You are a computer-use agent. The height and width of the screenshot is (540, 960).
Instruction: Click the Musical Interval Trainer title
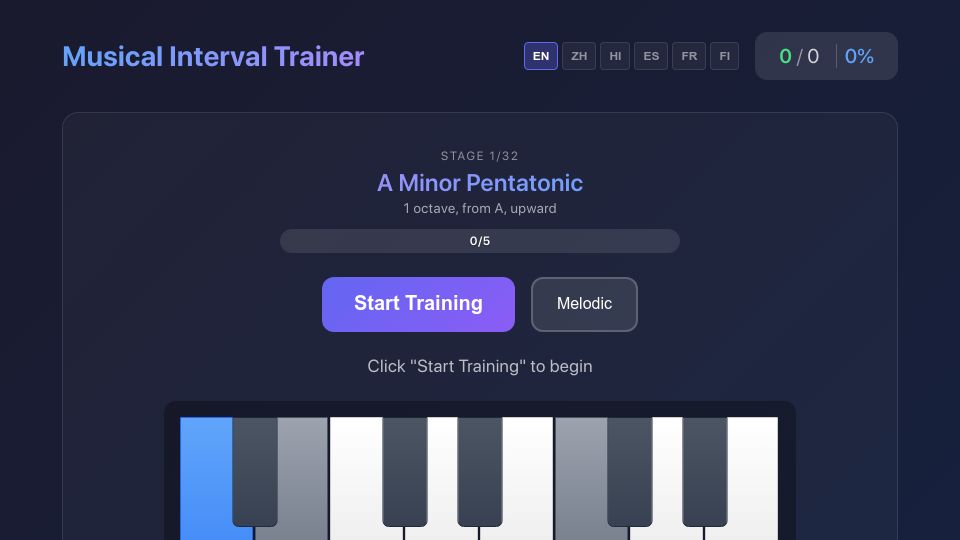(x=213, y=56)
